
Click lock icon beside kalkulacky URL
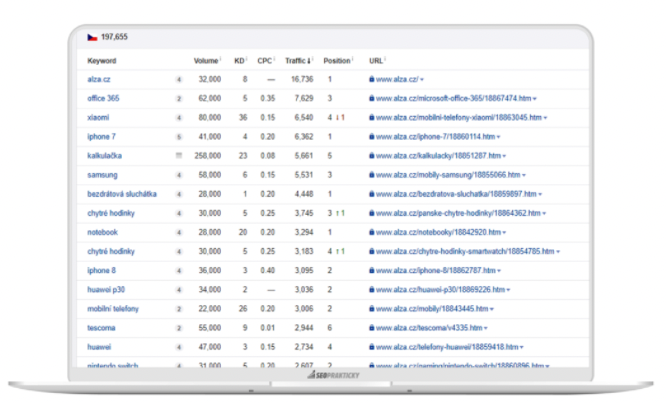(372, 155)
